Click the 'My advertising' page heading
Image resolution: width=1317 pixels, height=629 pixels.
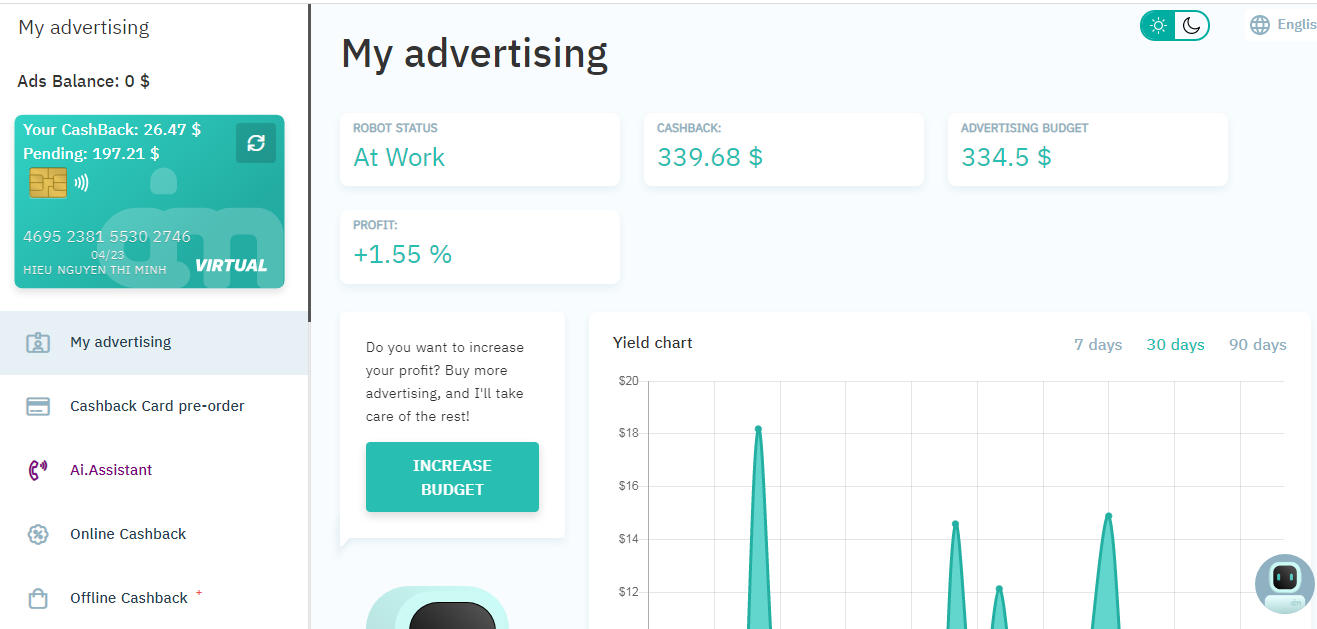pyautogui.click(x=474, y=54)
